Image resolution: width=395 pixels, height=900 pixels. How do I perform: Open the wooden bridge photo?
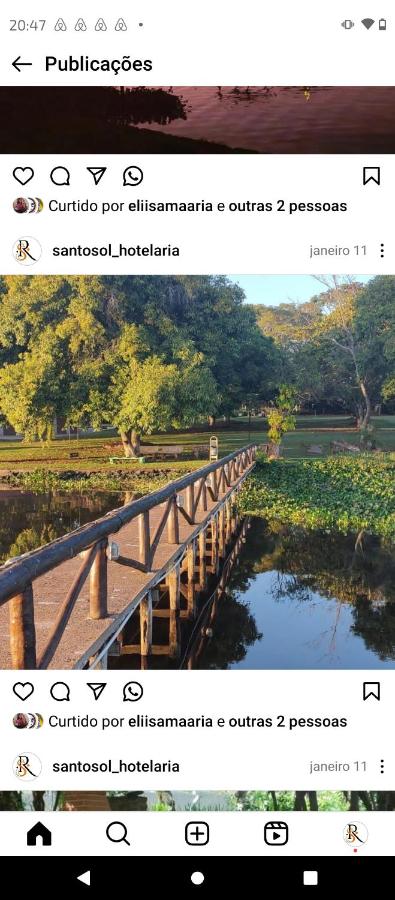pos(198,472)
